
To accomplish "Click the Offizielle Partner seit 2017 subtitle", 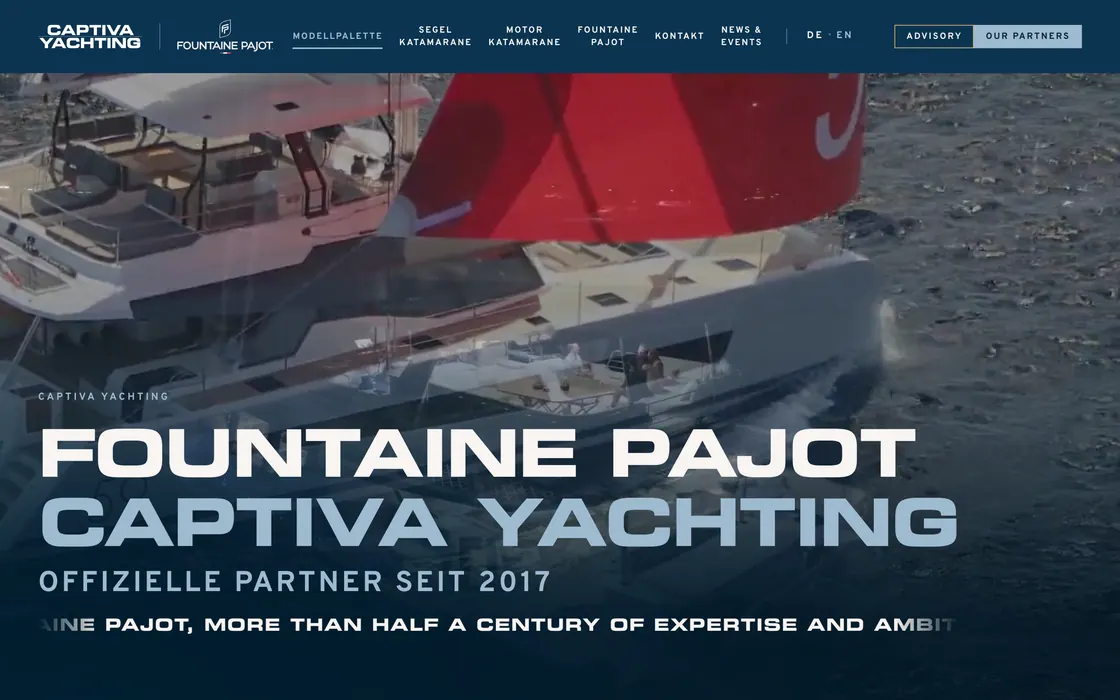I will (x=295, y=581).
